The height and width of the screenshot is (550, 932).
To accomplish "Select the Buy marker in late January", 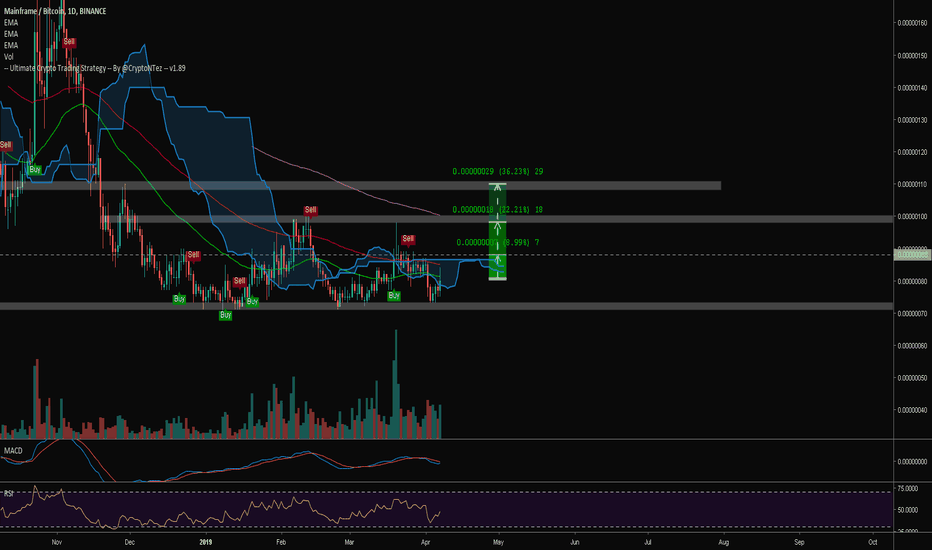I will (x=252, y=301).
